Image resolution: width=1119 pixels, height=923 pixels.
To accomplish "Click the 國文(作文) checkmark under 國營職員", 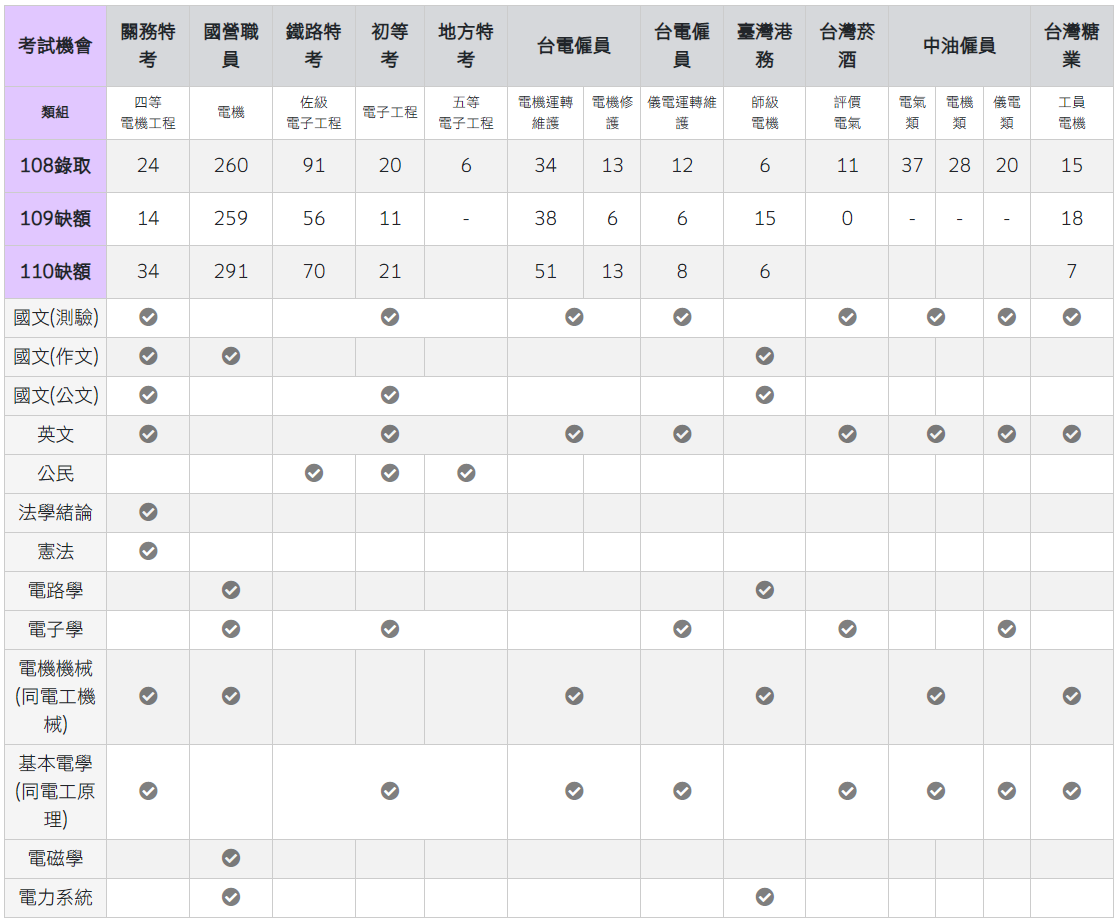I will pos(231,356).
